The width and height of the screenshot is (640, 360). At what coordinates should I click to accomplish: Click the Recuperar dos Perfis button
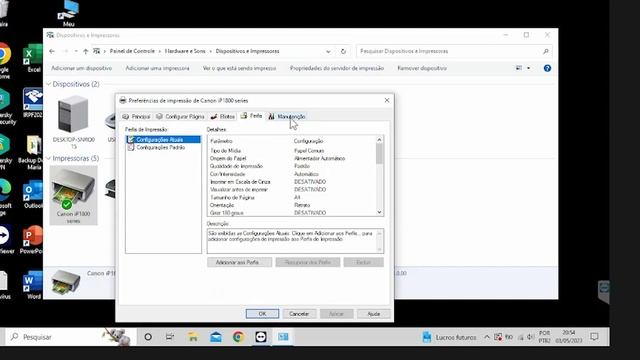(308, 262)
